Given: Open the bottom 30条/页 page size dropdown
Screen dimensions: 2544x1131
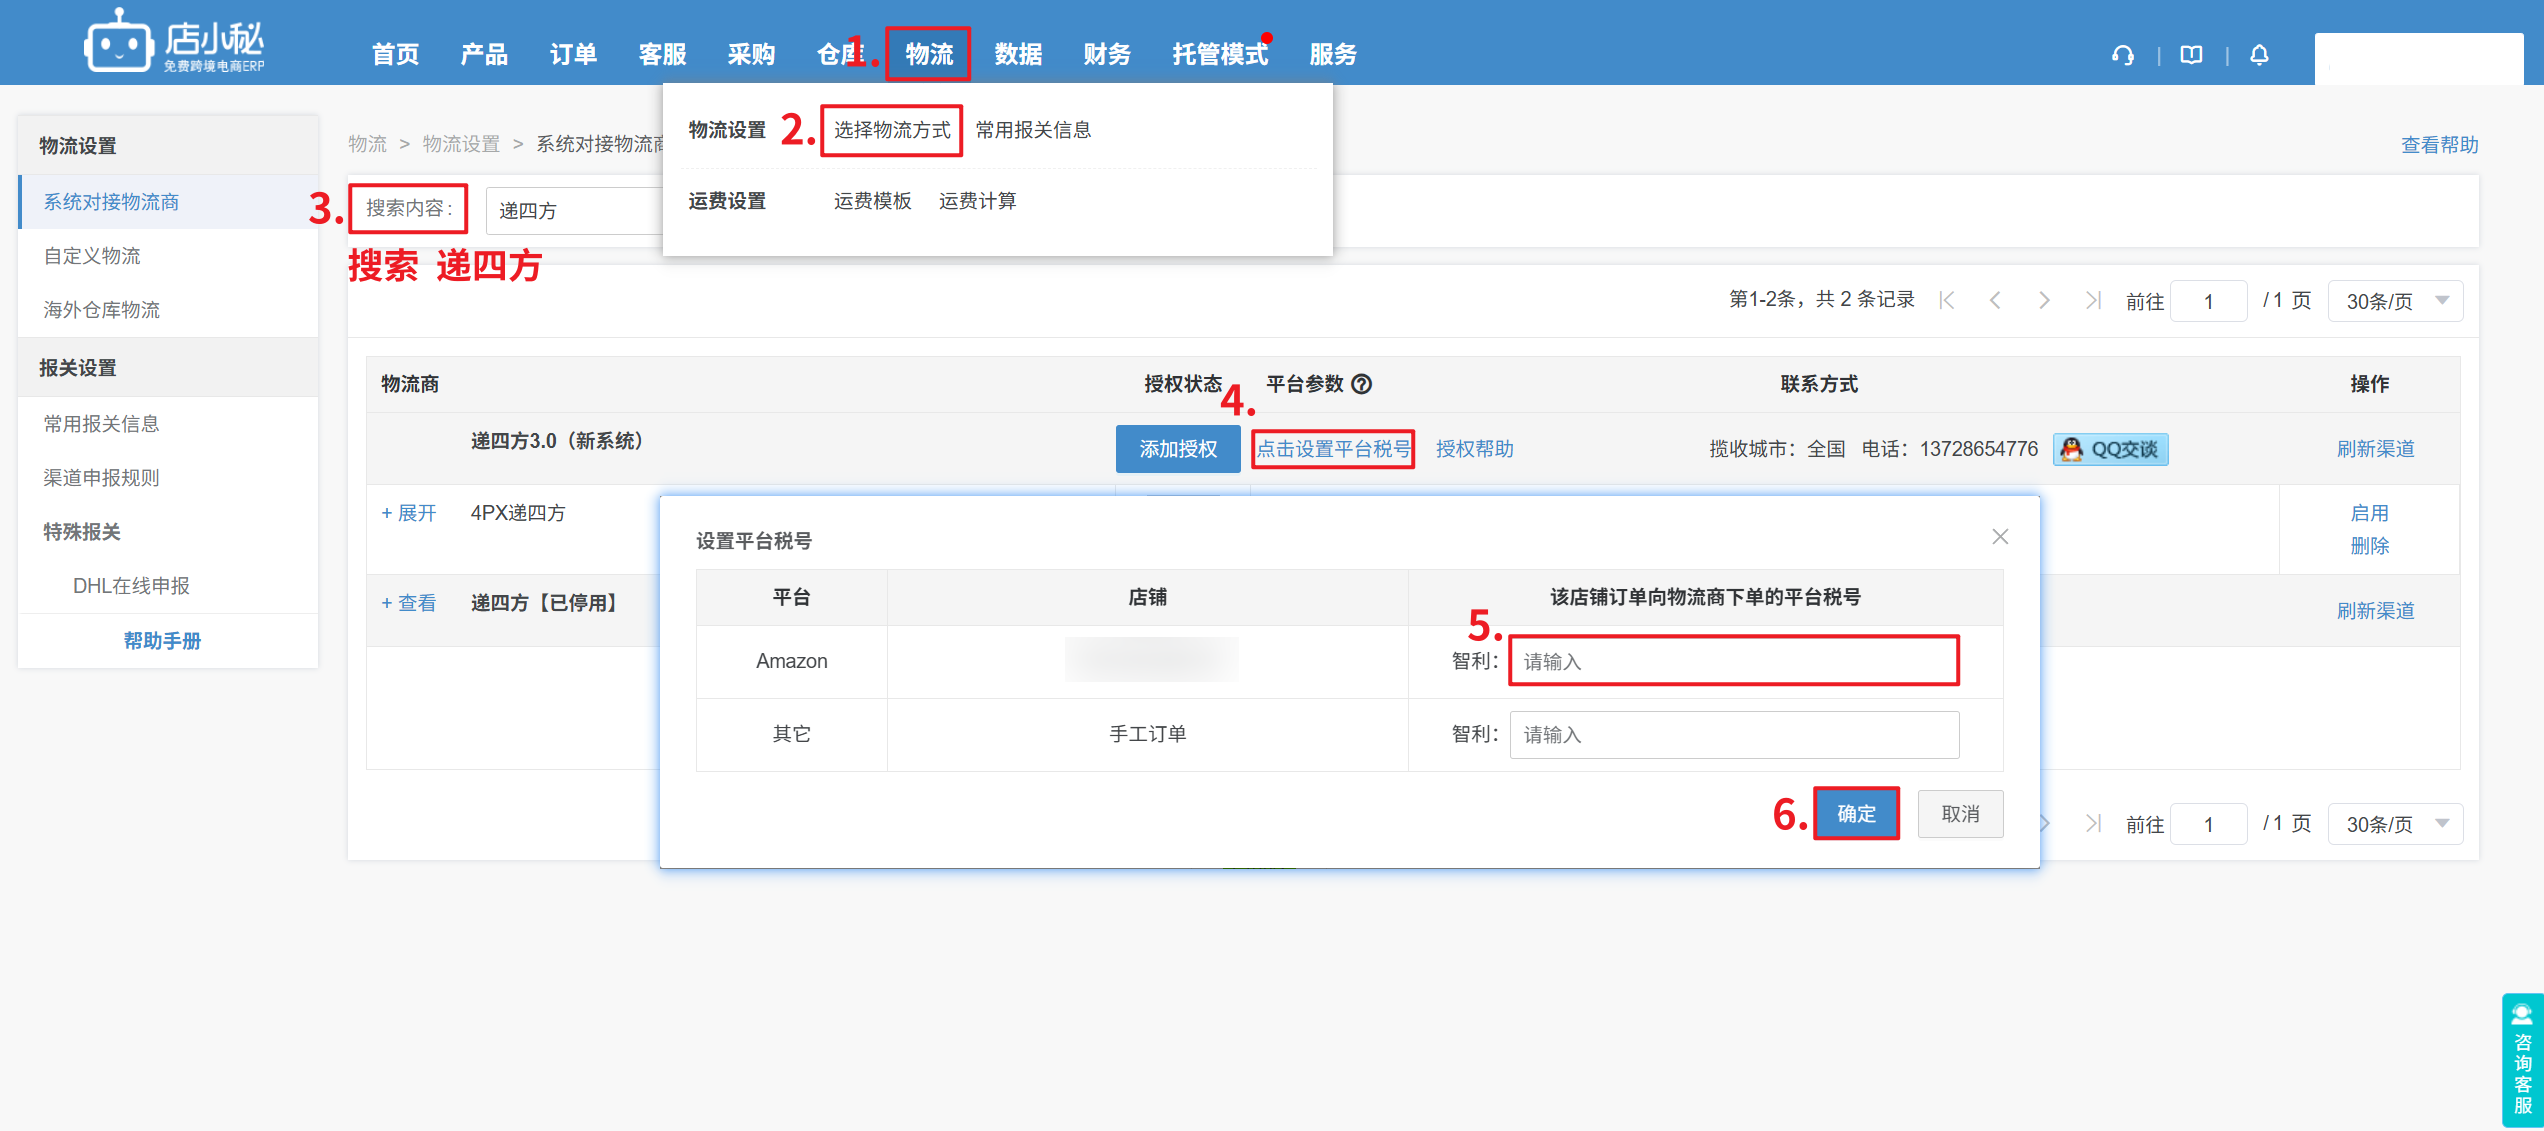Looking at the screenshot, I should (x=2395, y=824).
